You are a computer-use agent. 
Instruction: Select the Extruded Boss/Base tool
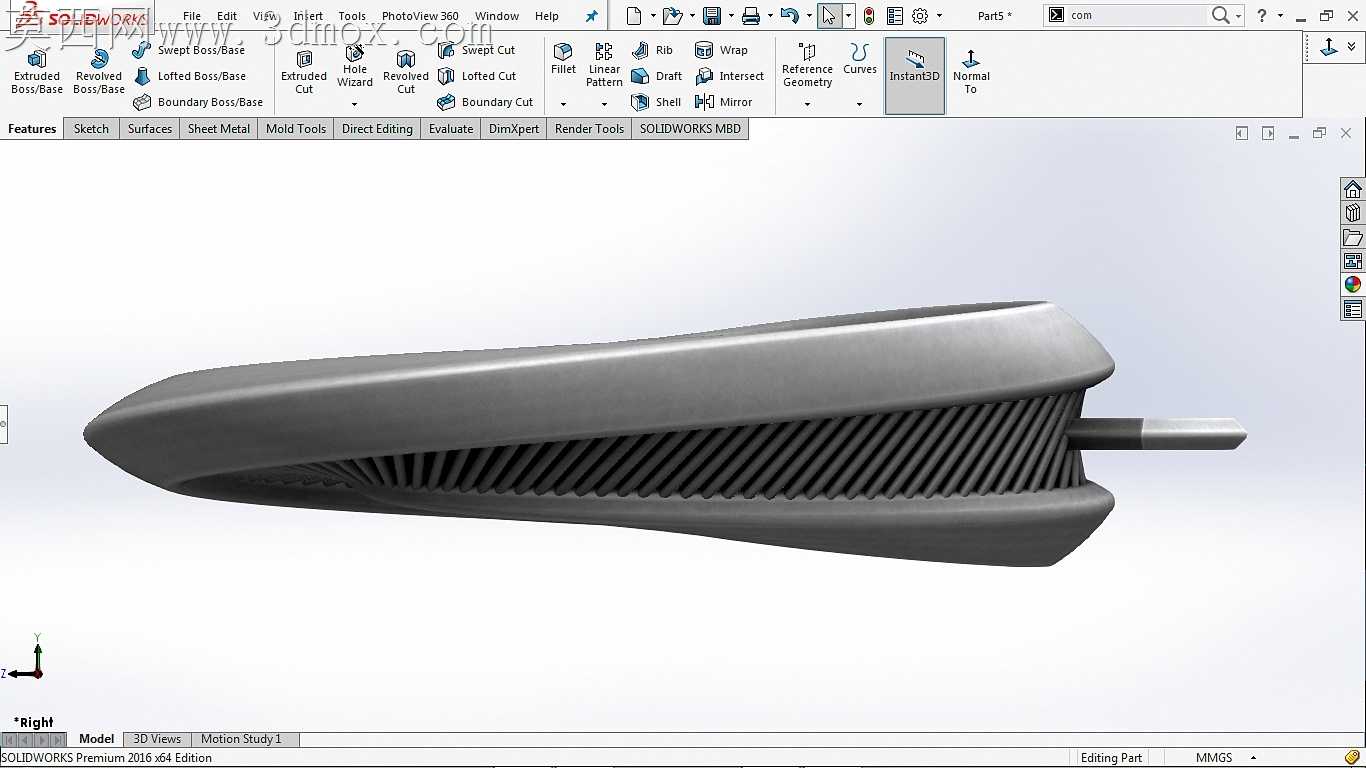click(x=37, y=71)
